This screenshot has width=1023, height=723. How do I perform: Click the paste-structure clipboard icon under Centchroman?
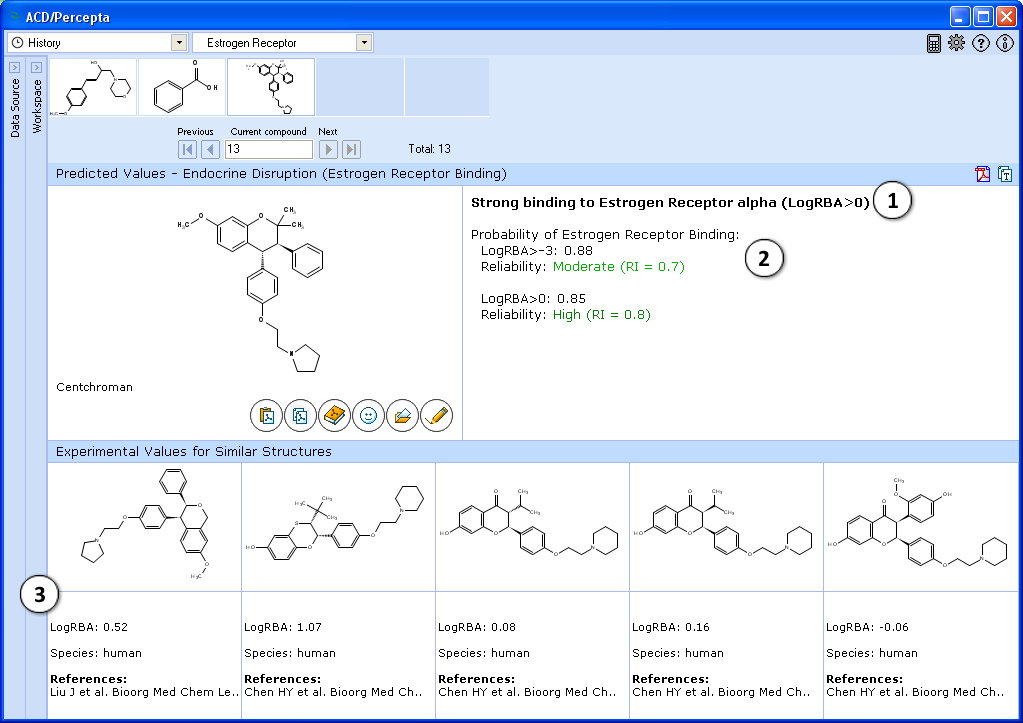click(x=267, y=415)
